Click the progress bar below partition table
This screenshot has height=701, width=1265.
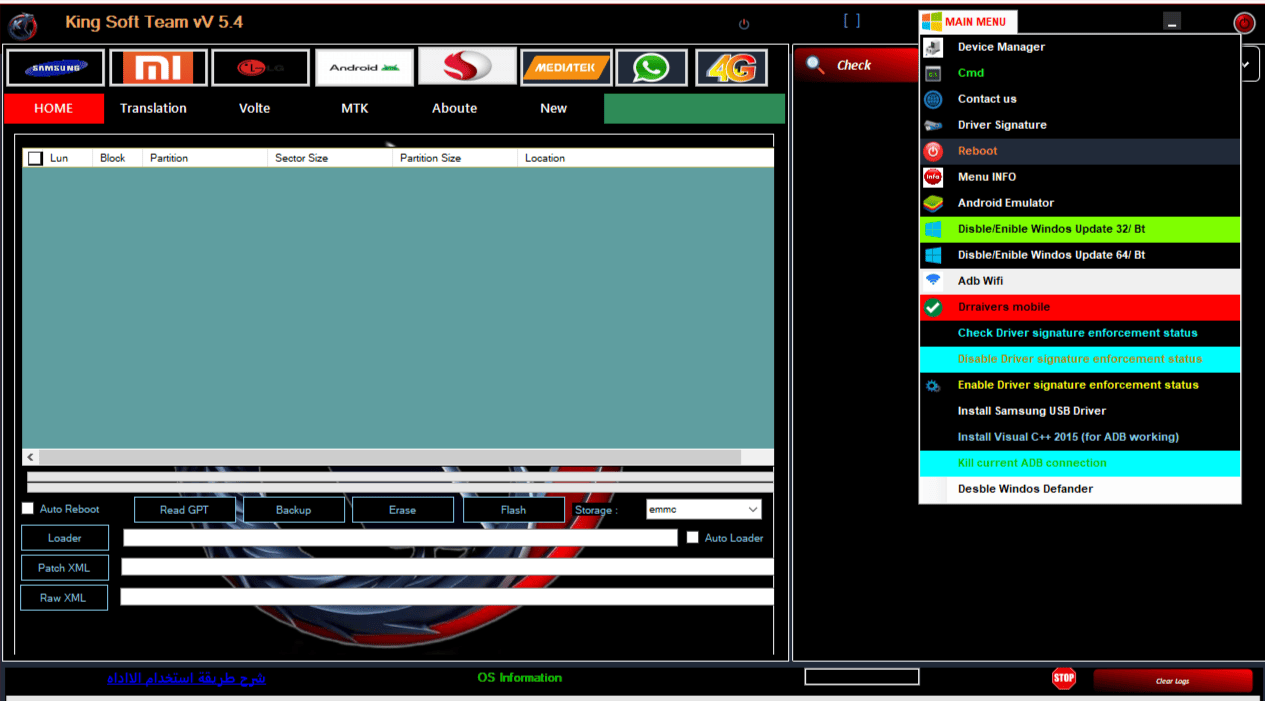[400, 481]
